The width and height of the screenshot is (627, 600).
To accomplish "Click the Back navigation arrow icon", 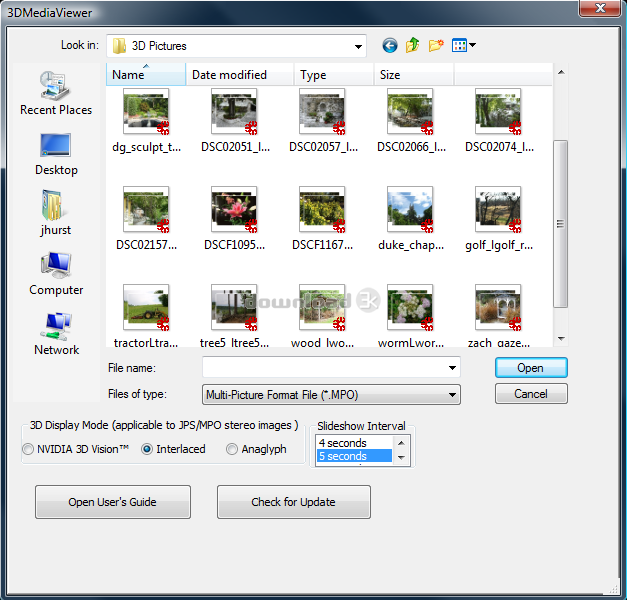I will click(x=389, y=45).
